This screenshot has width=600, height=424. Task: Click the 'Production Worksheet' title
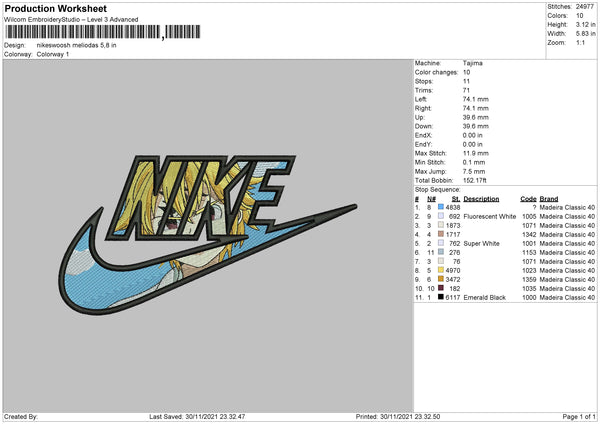point(55,8)
